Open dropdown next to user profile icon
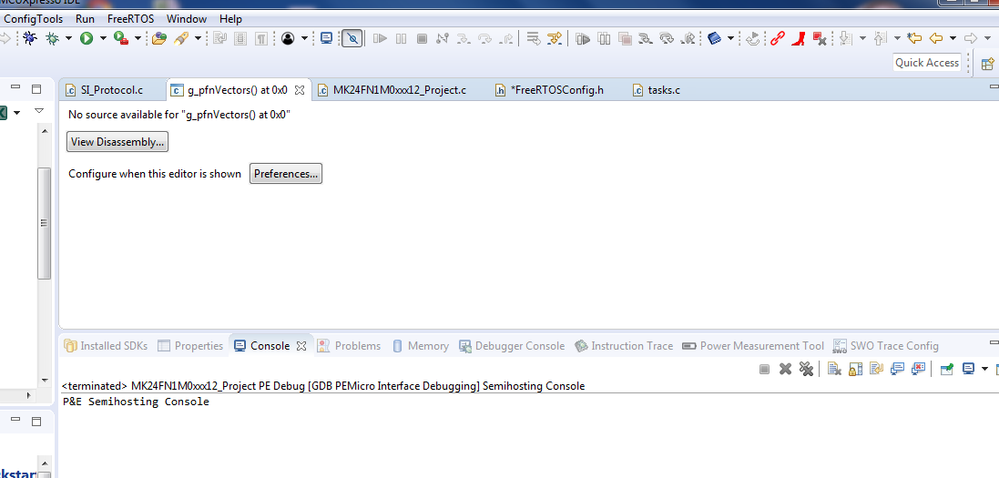Viewport: 999px width, 478px height. pyautogui.click(x=304, y=39)
